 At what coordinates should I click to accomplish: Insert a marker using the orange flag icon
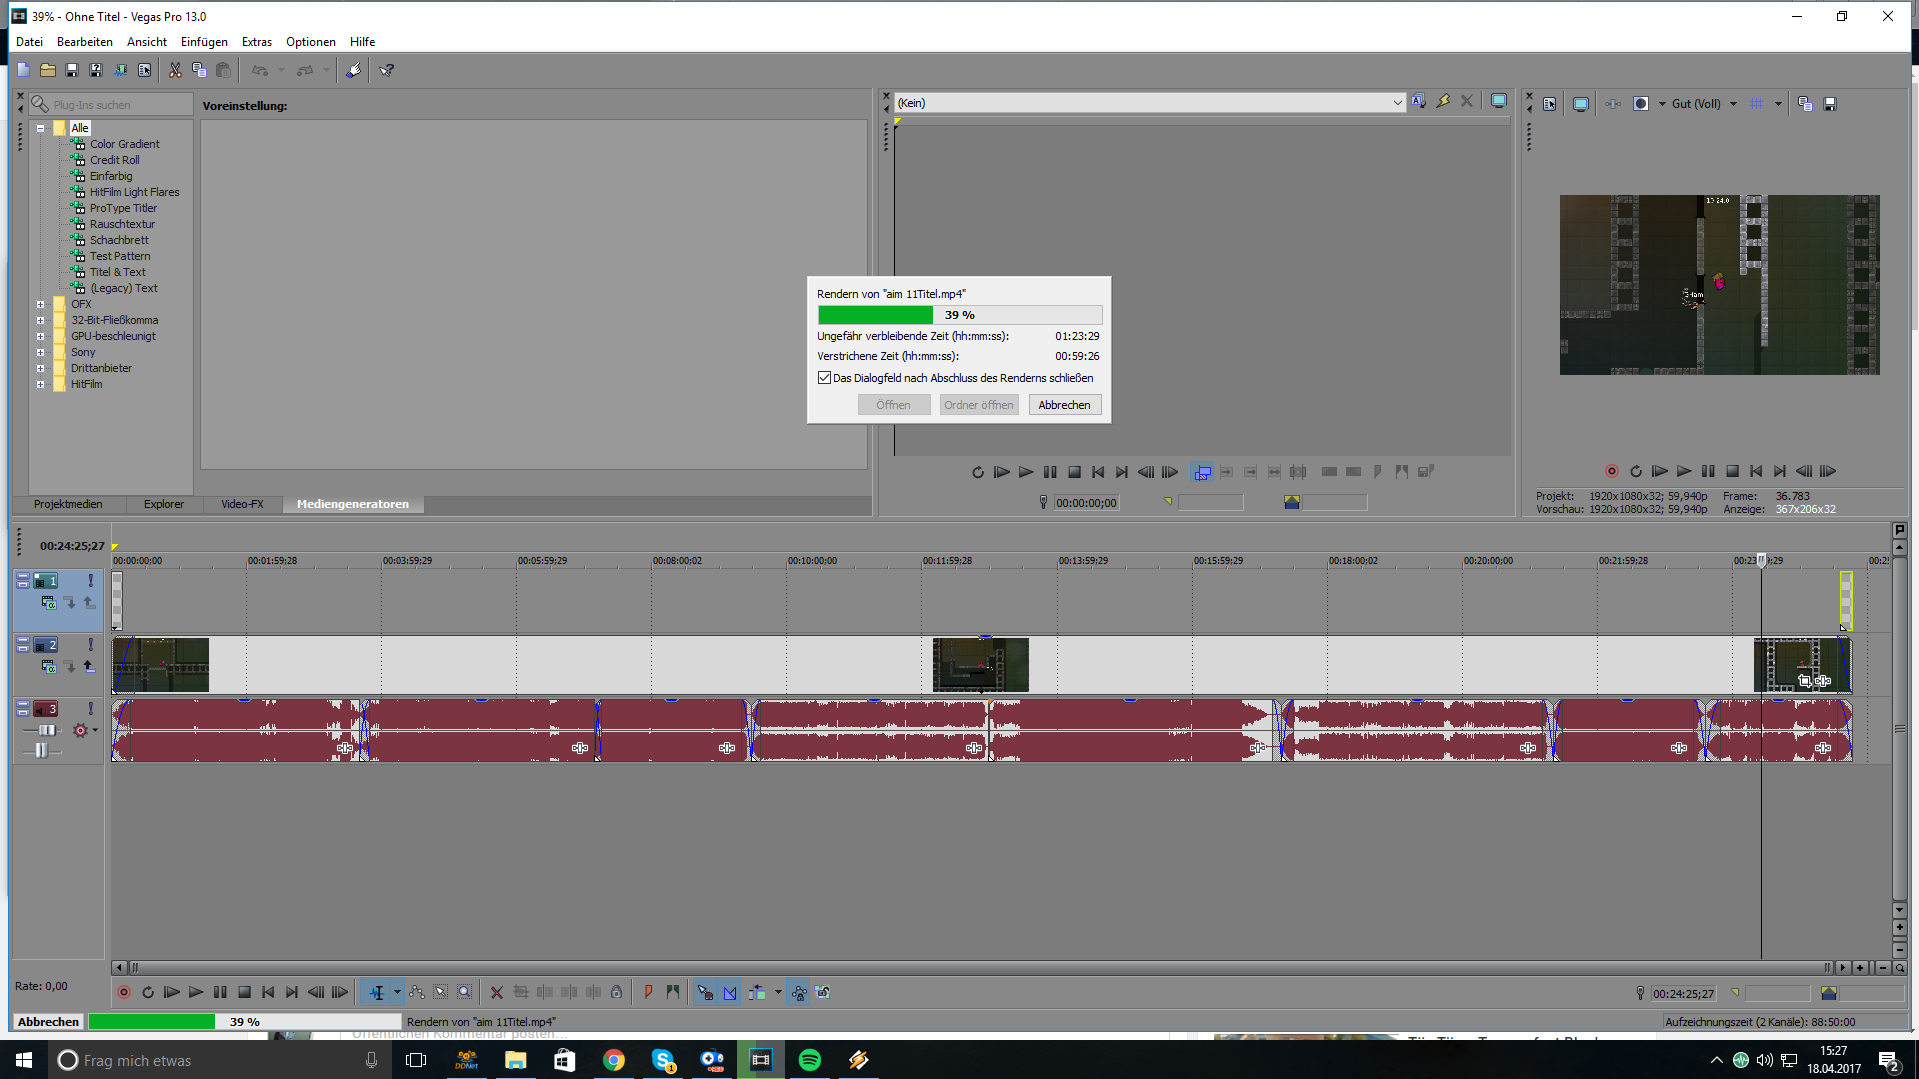click(x=648, y=992)
